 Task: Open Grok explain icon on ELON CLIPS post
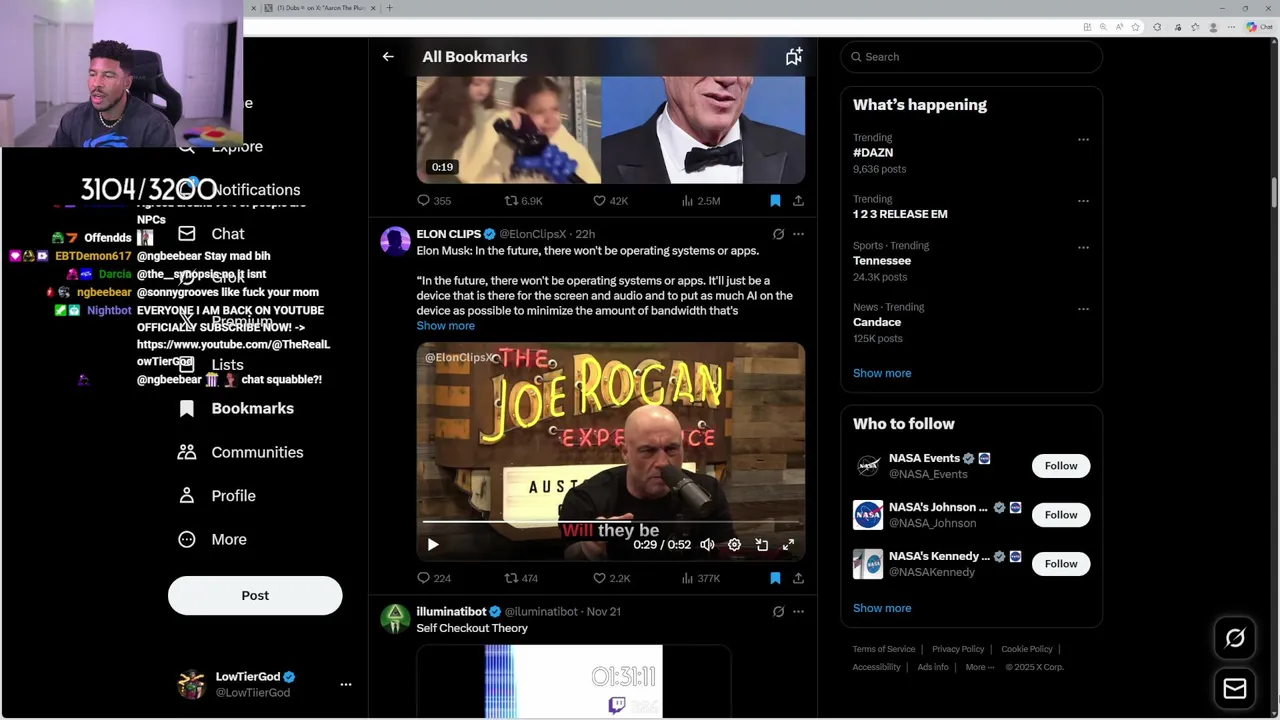click(778, 234)
